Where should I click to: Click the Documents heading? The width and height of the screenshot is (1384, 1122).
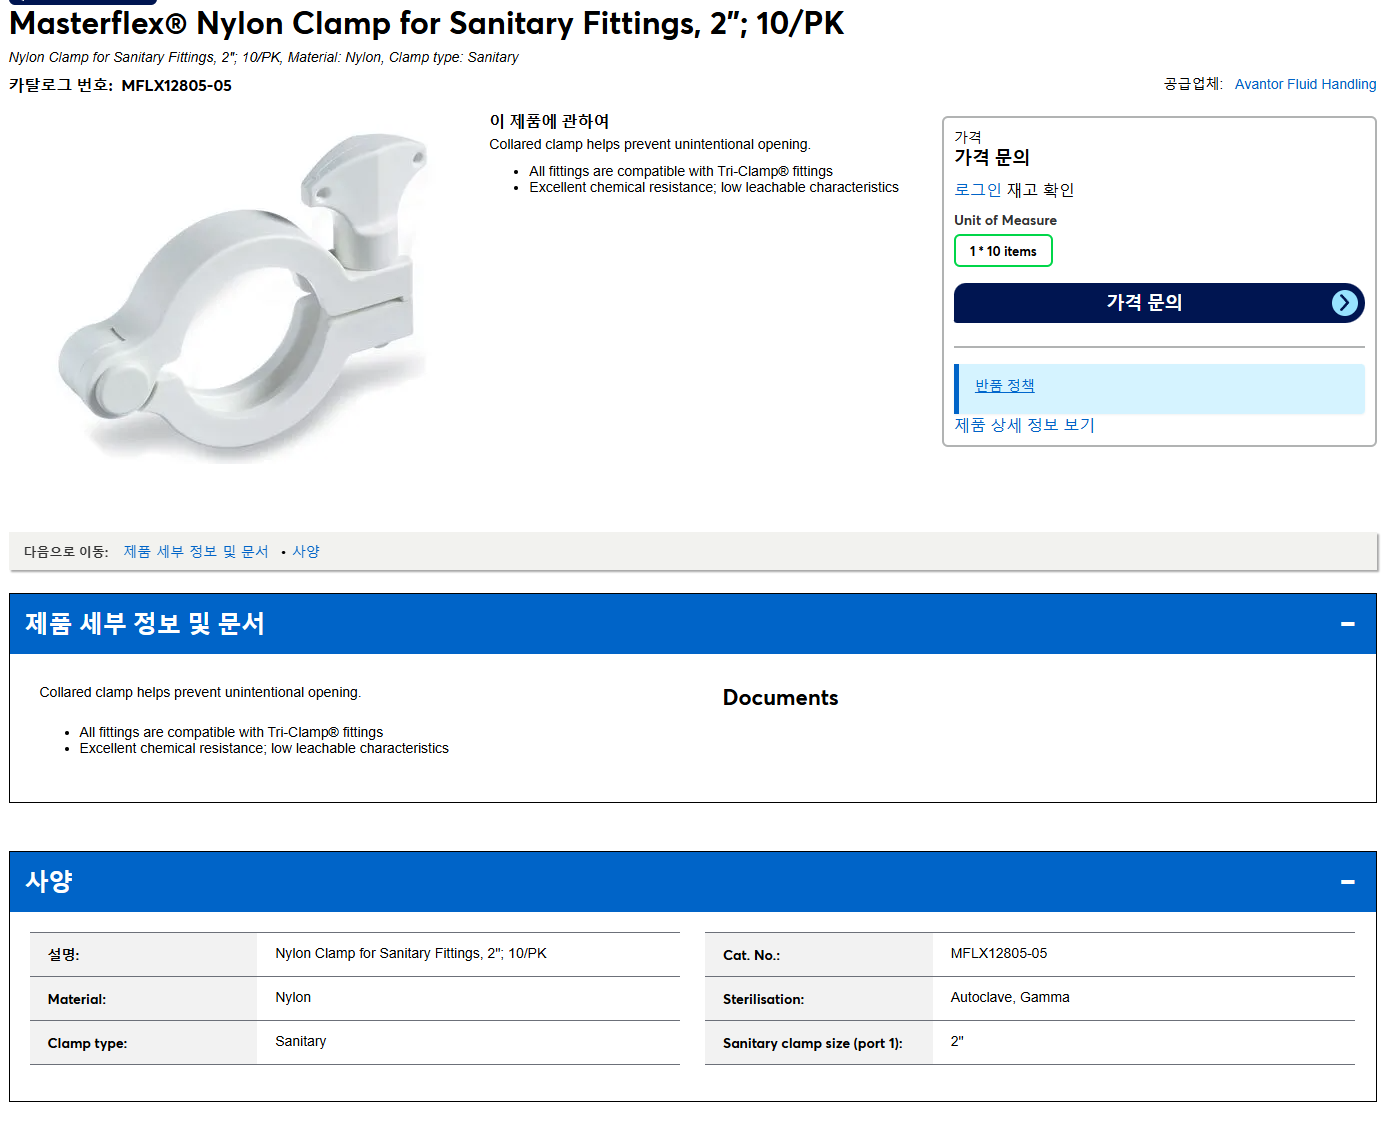point(780,698)
